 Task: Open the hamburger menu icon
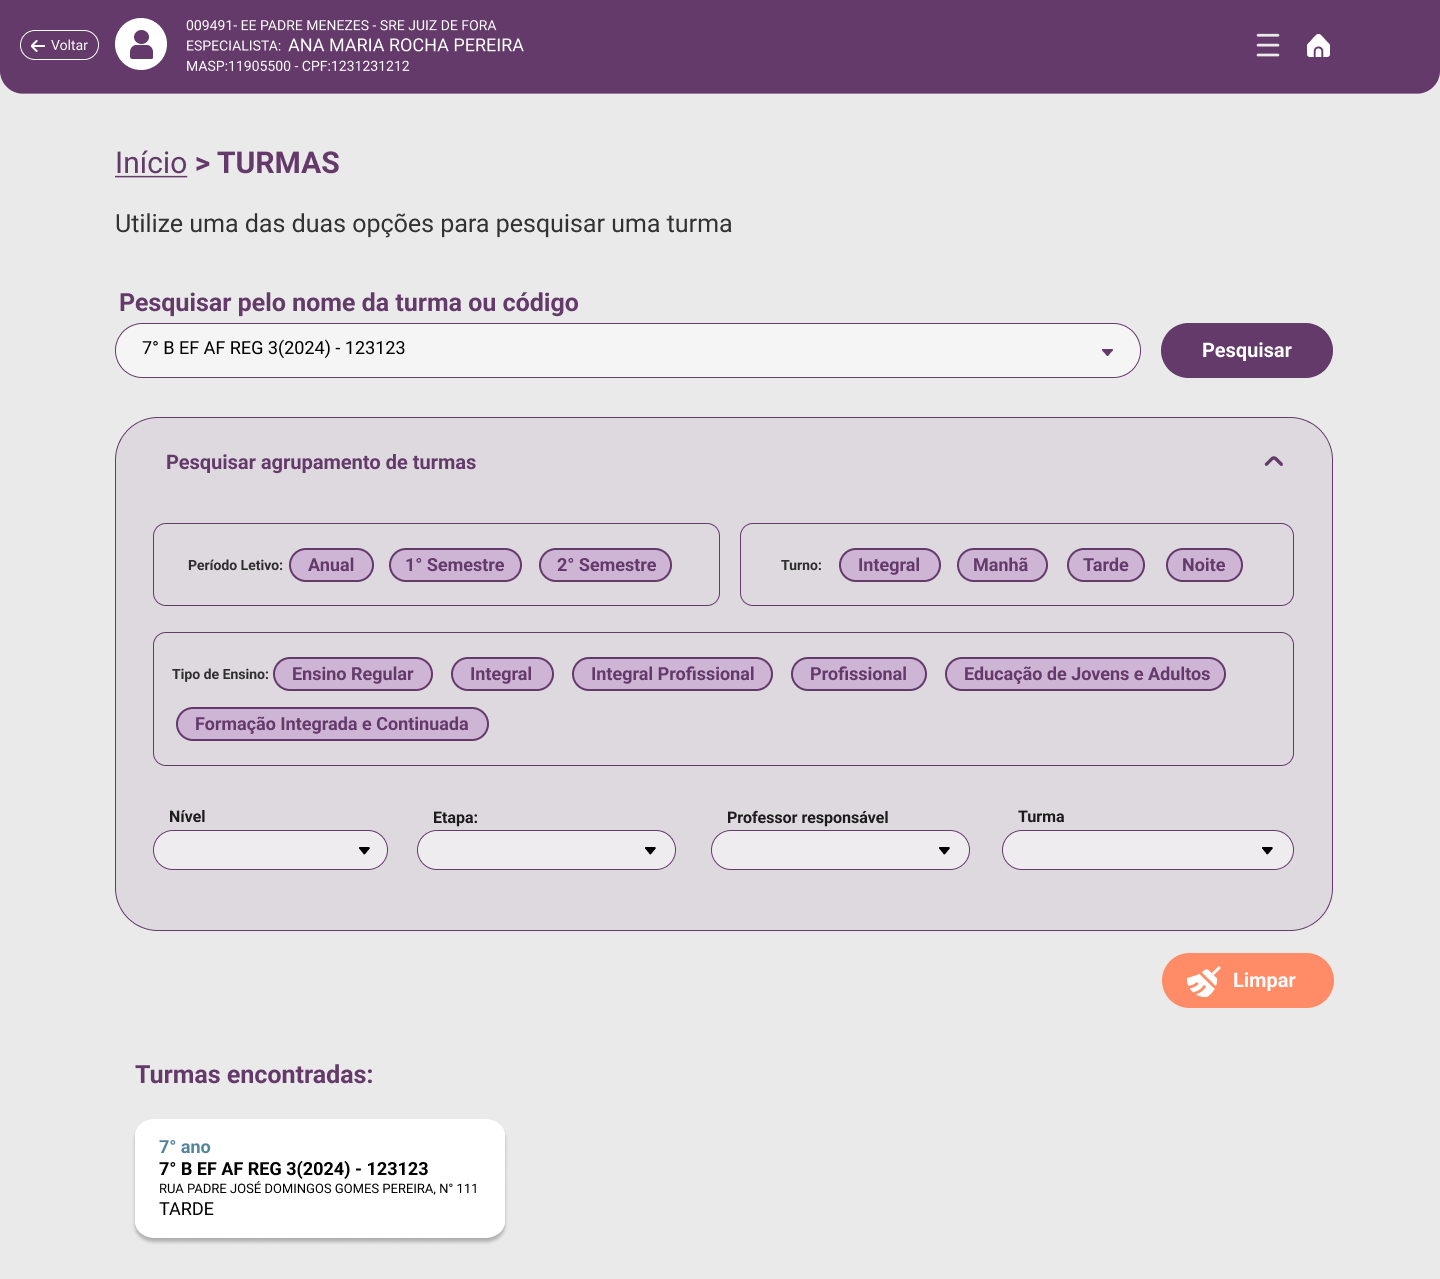pos(1267,45)
